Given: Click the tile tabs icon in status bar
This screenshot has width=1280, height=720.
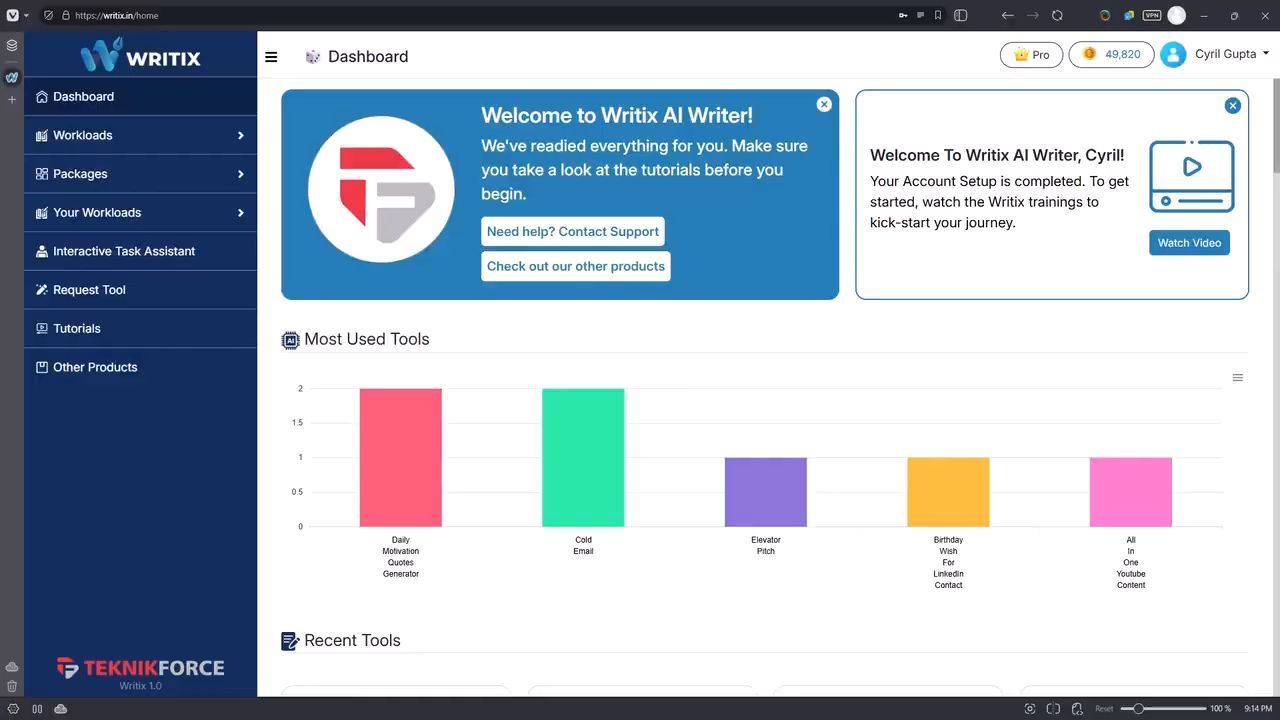Looking at the screenshot, I should 1053,709.
